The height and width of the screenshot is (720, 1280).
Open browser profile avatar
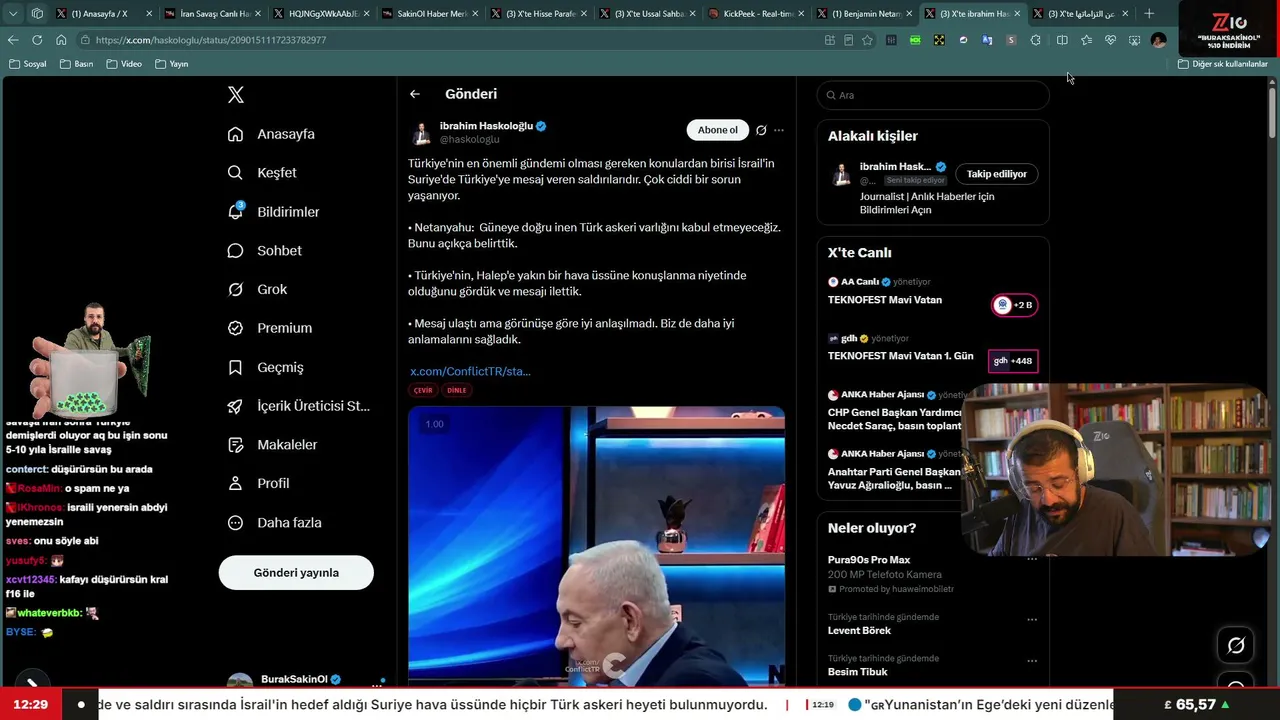(1158, 40)
